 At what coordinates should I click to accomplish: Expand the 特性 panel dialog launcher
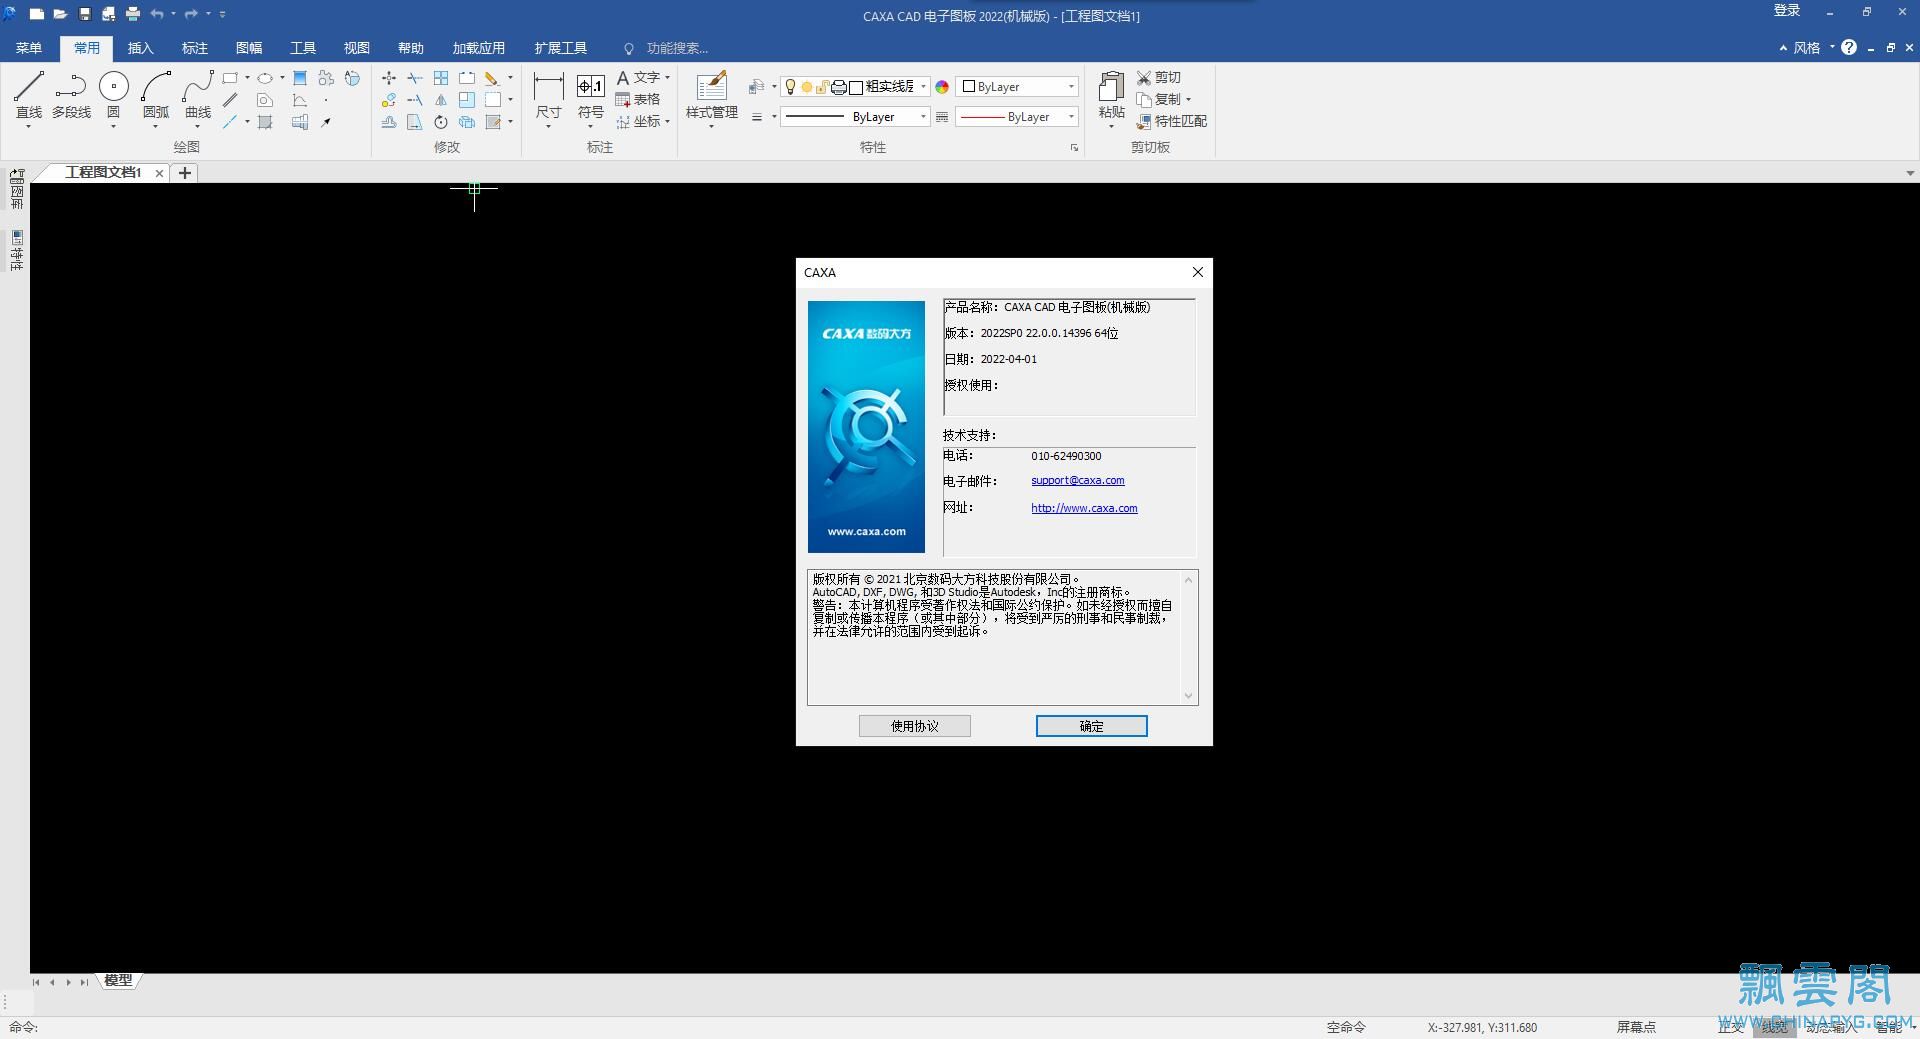coord(1074,148)
